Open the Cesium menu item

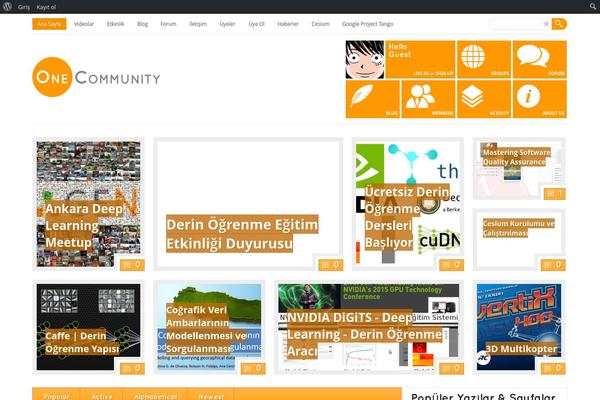click(320, 24)
